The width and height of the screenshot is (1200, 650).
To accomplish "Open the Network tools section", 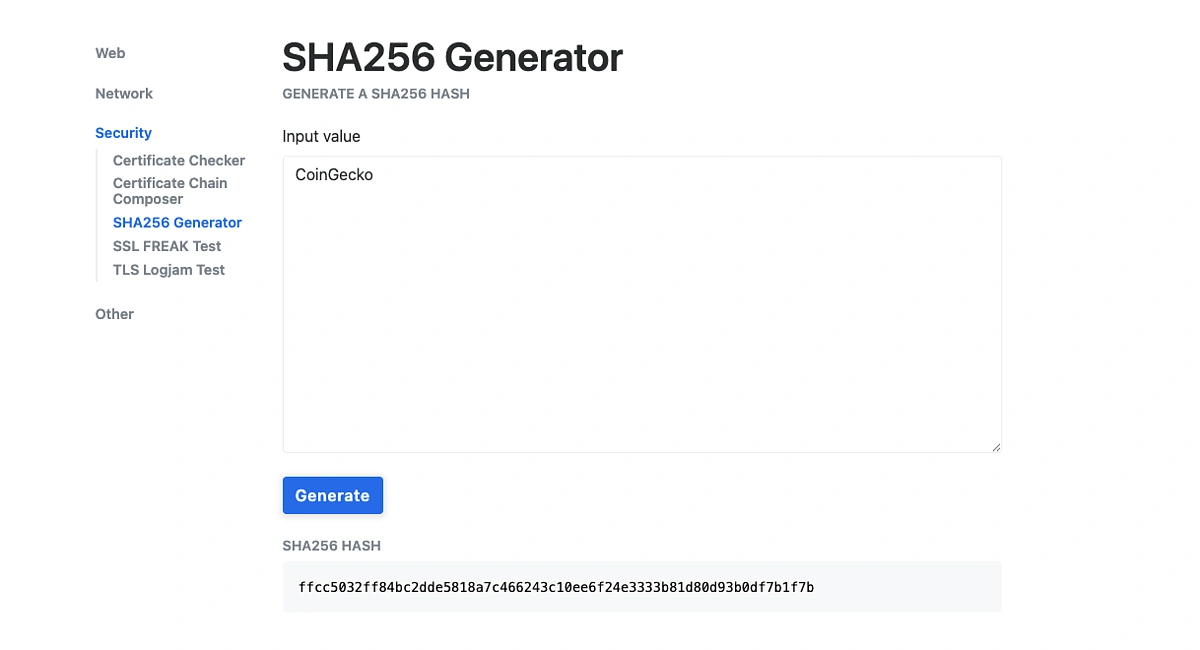I will [123, 93].
